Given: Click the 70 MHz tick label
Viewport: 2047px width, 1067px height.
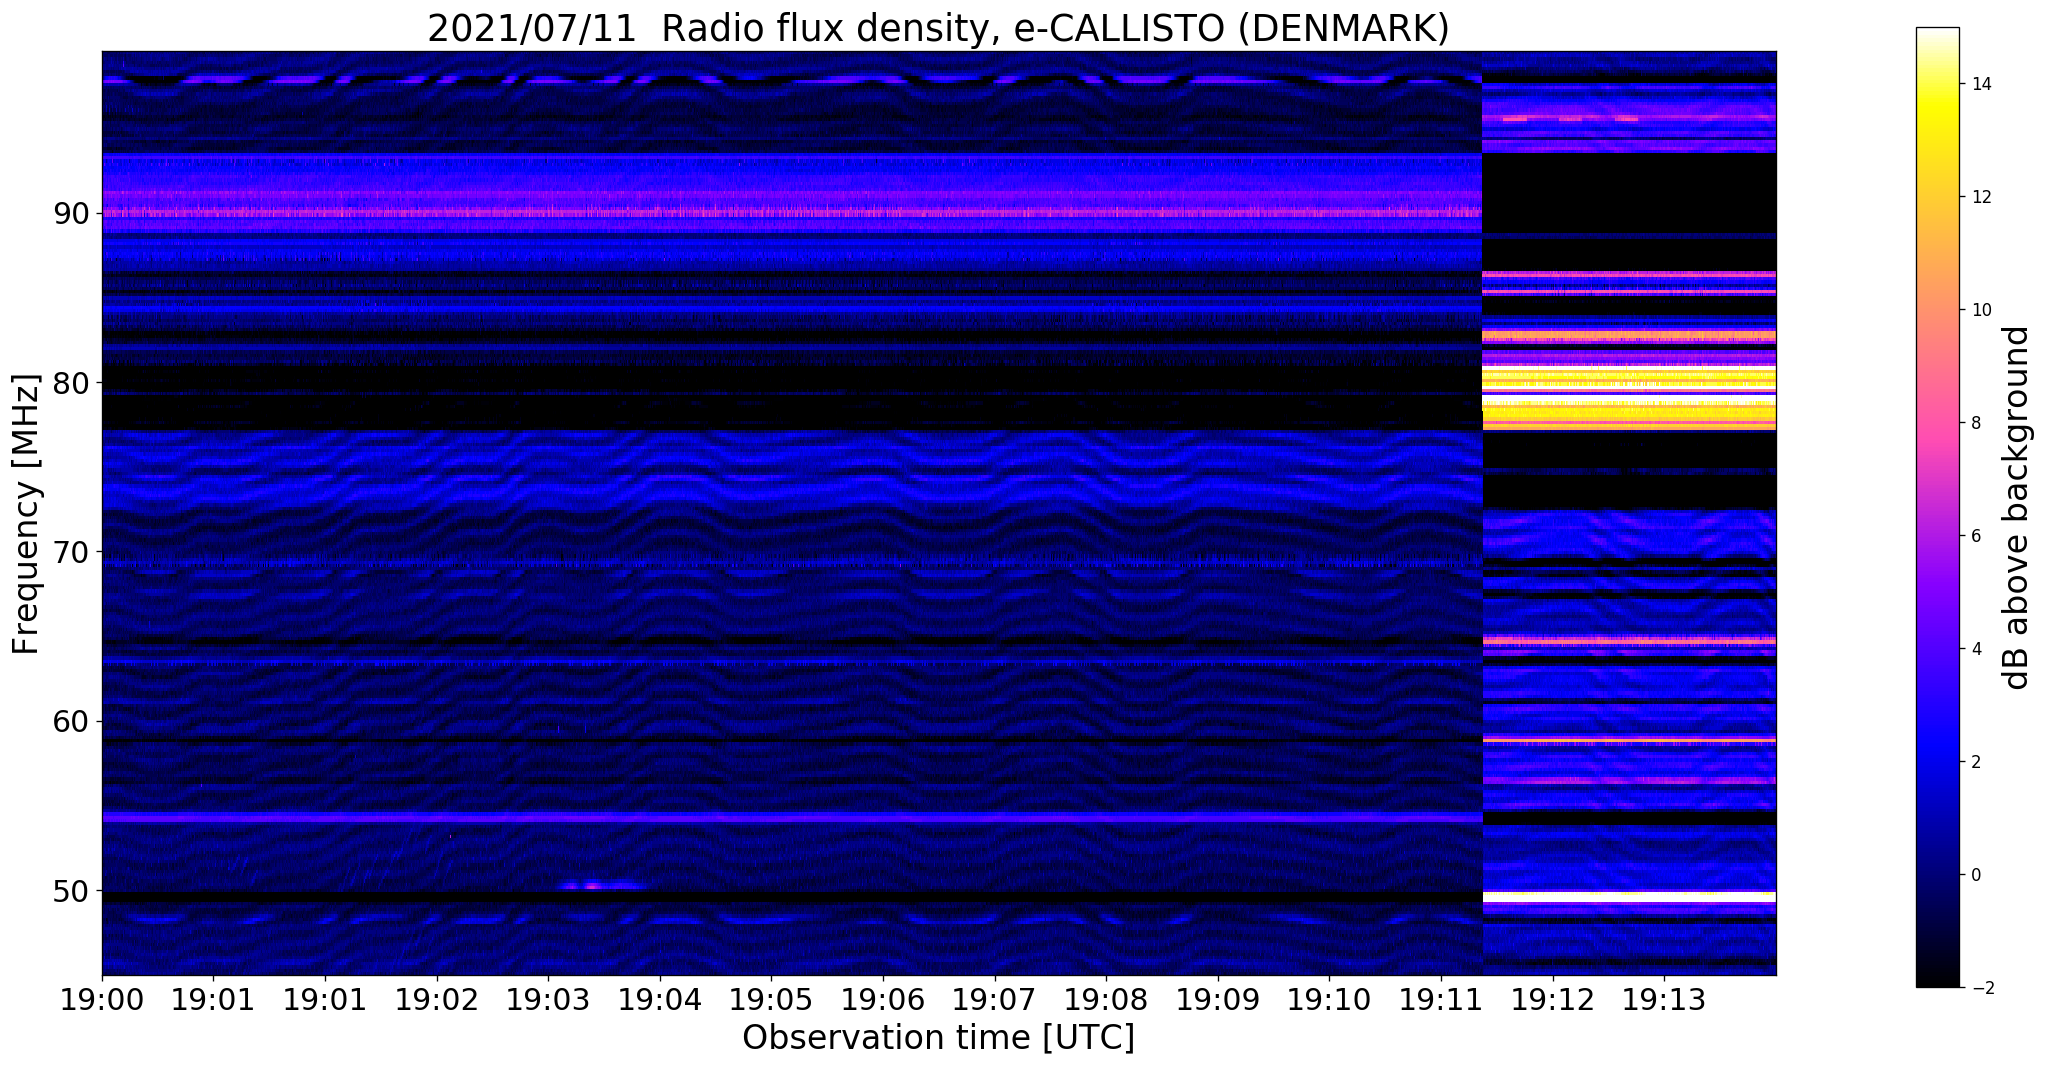Looking at the screenshot, I should (x=70, y=551).
